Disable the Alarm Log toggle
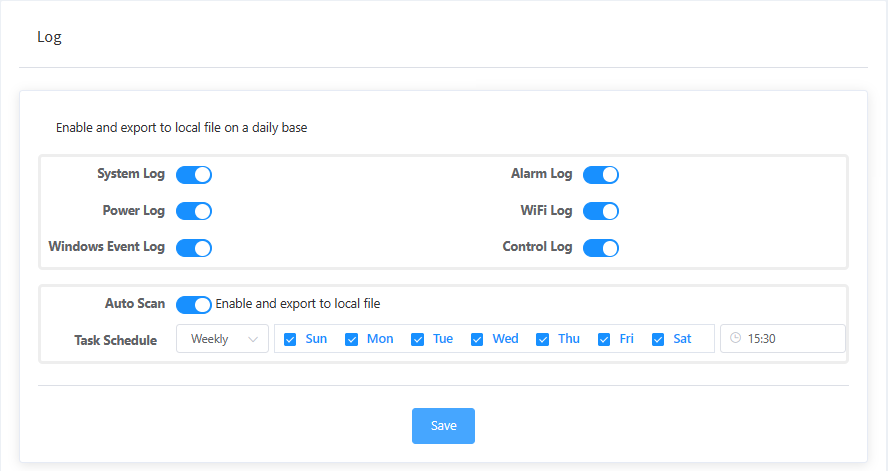The width and height of the screenshot is (888, 471). (x=601, y=175)
